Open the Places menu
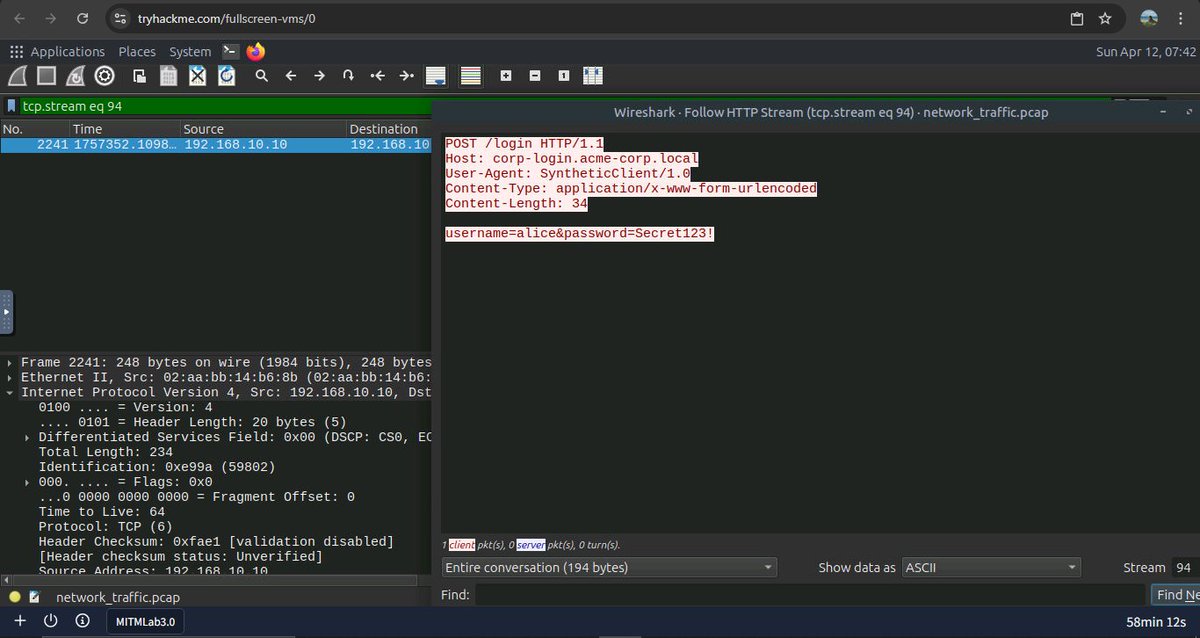The image size is (1200, 638). [x=137, y=51]
